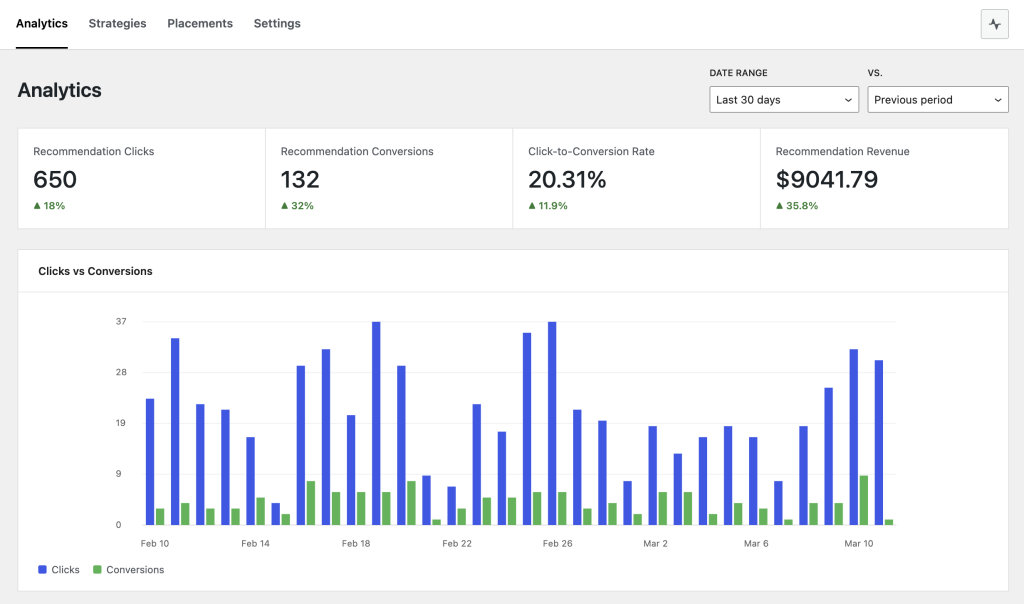Click the blue Clicks bar above Feb 18
The width and height of the screenshot is (1024, 604).
click(x=351, y=469)
